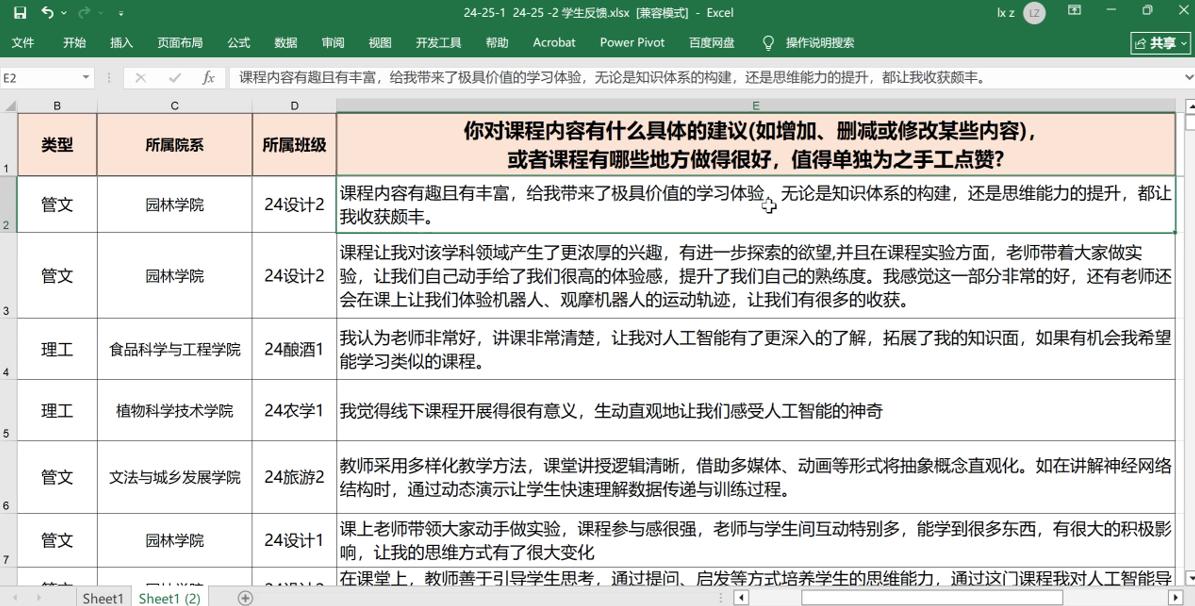Click the Save icon in quick access toolbar

pyautogui.click(x=20, y=13)
